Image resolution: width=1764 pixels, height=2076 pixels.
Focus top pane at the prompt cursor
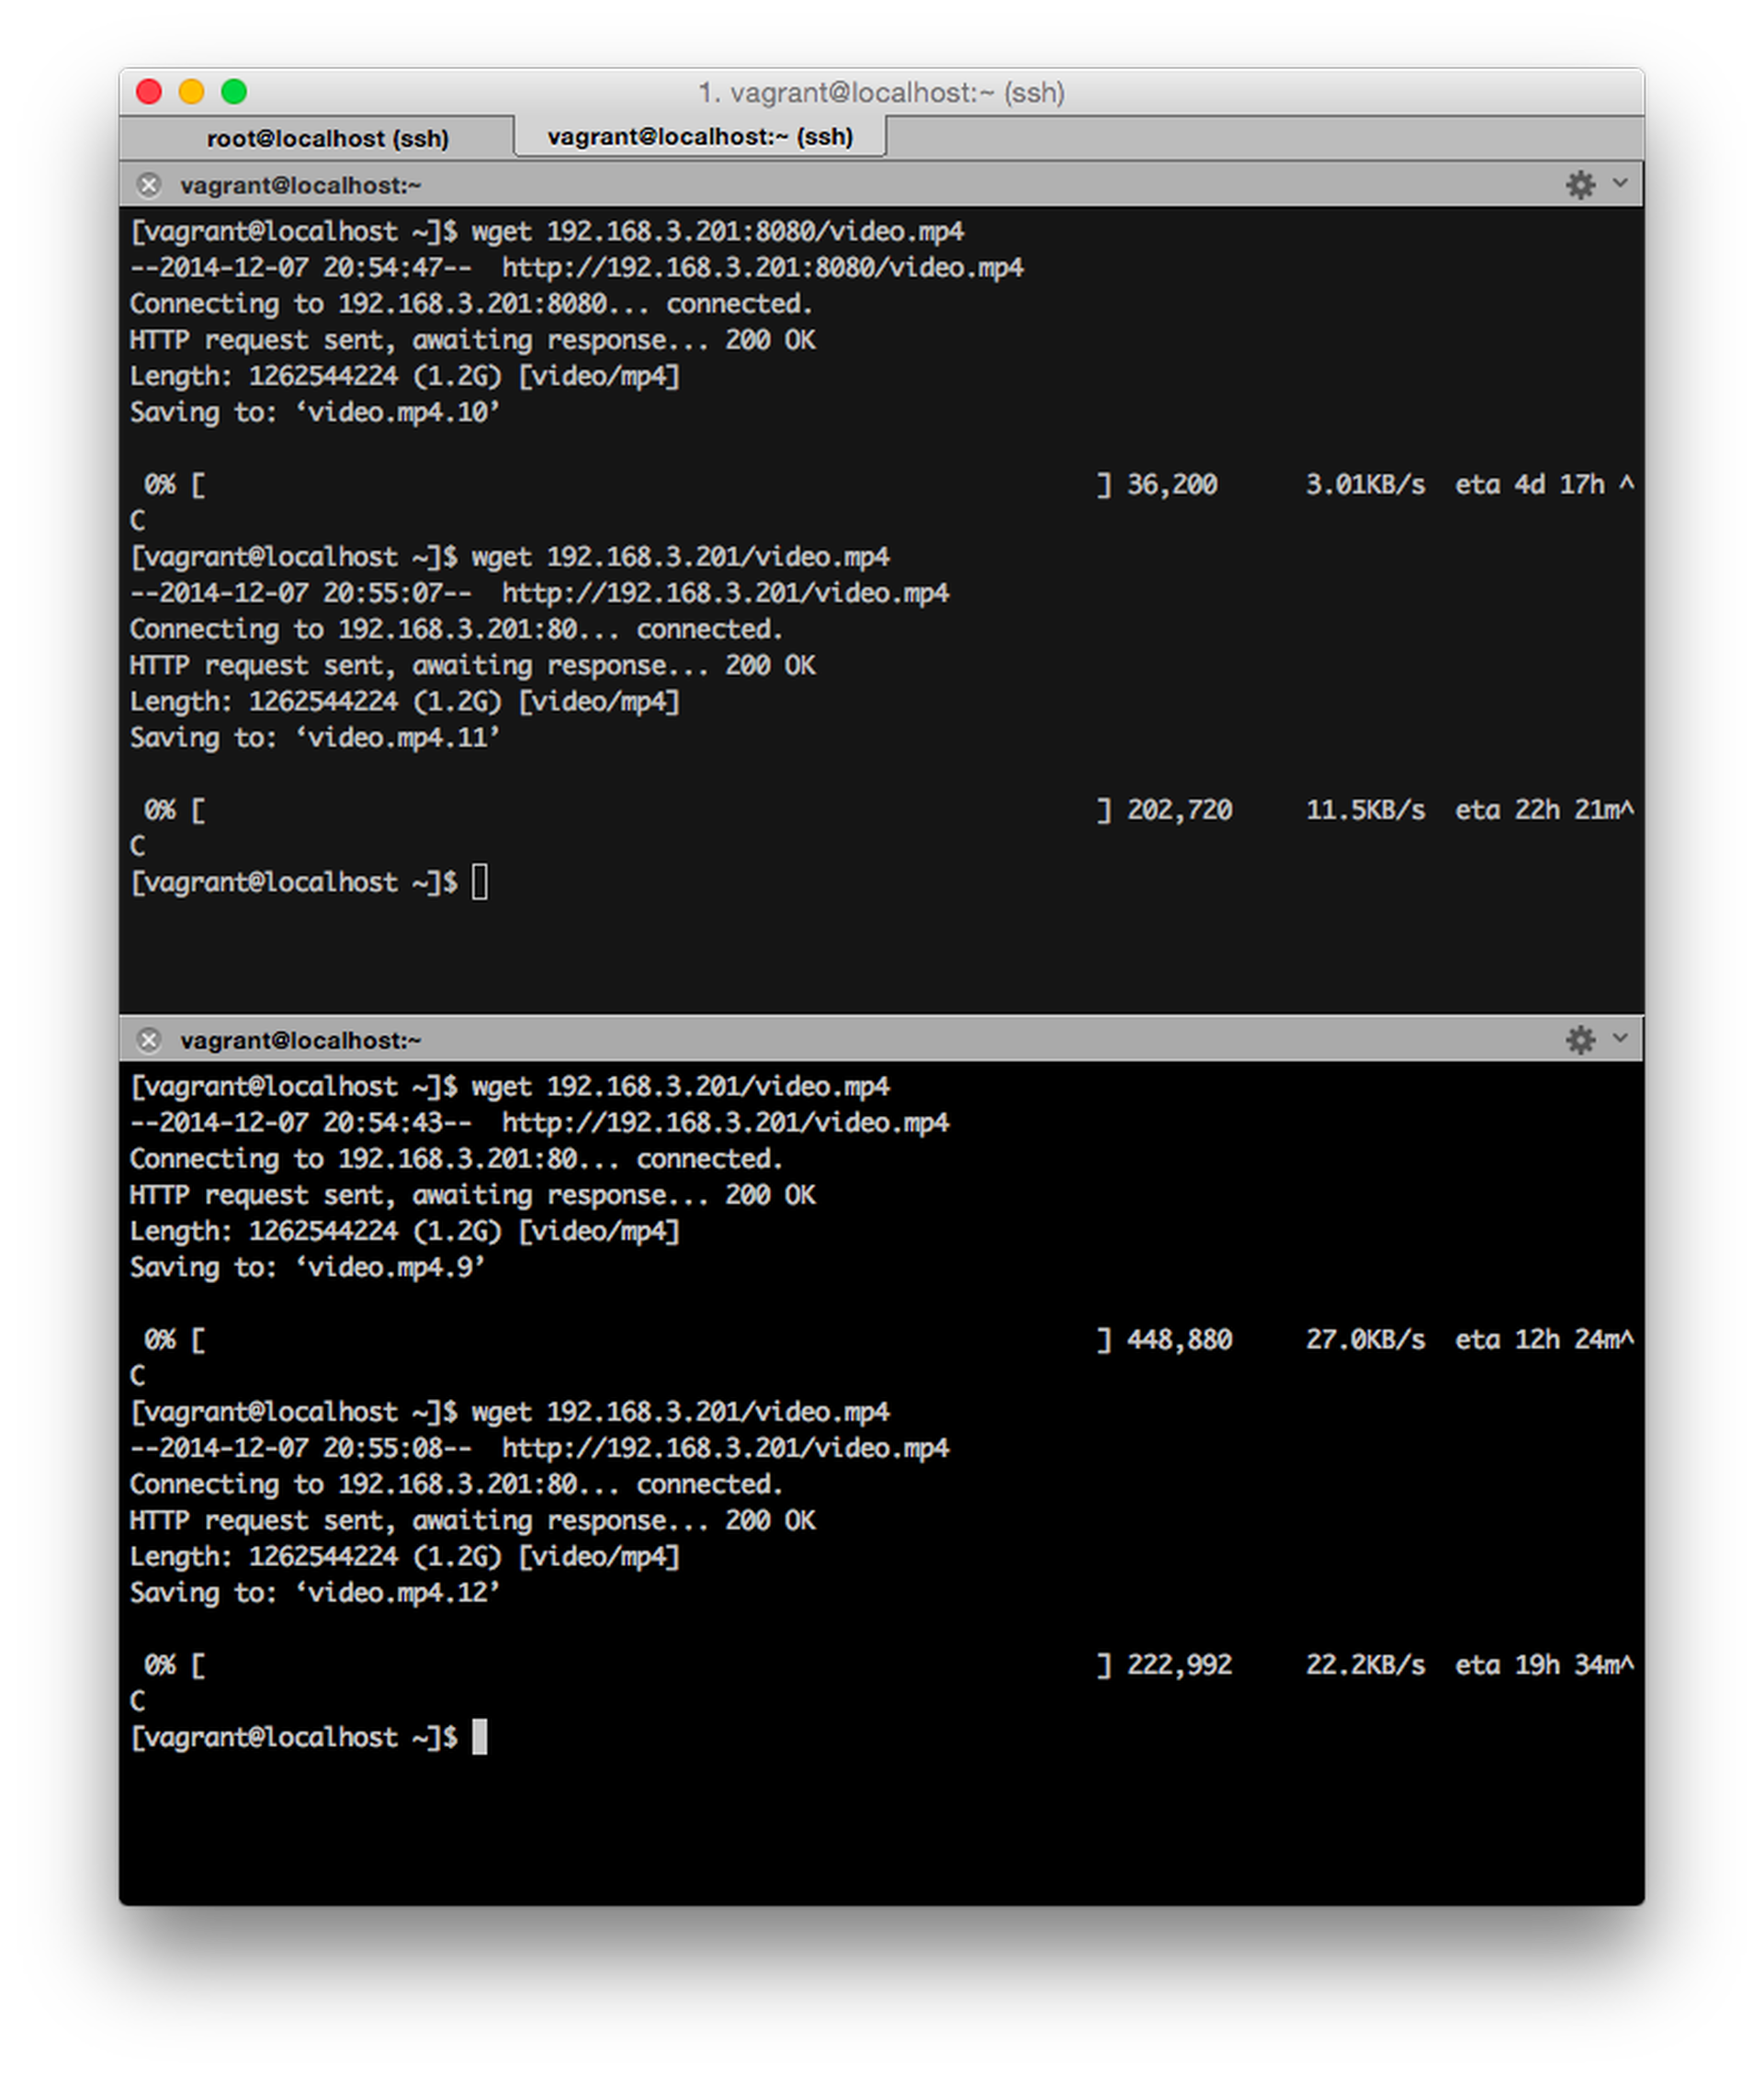[x=480, y=883]
